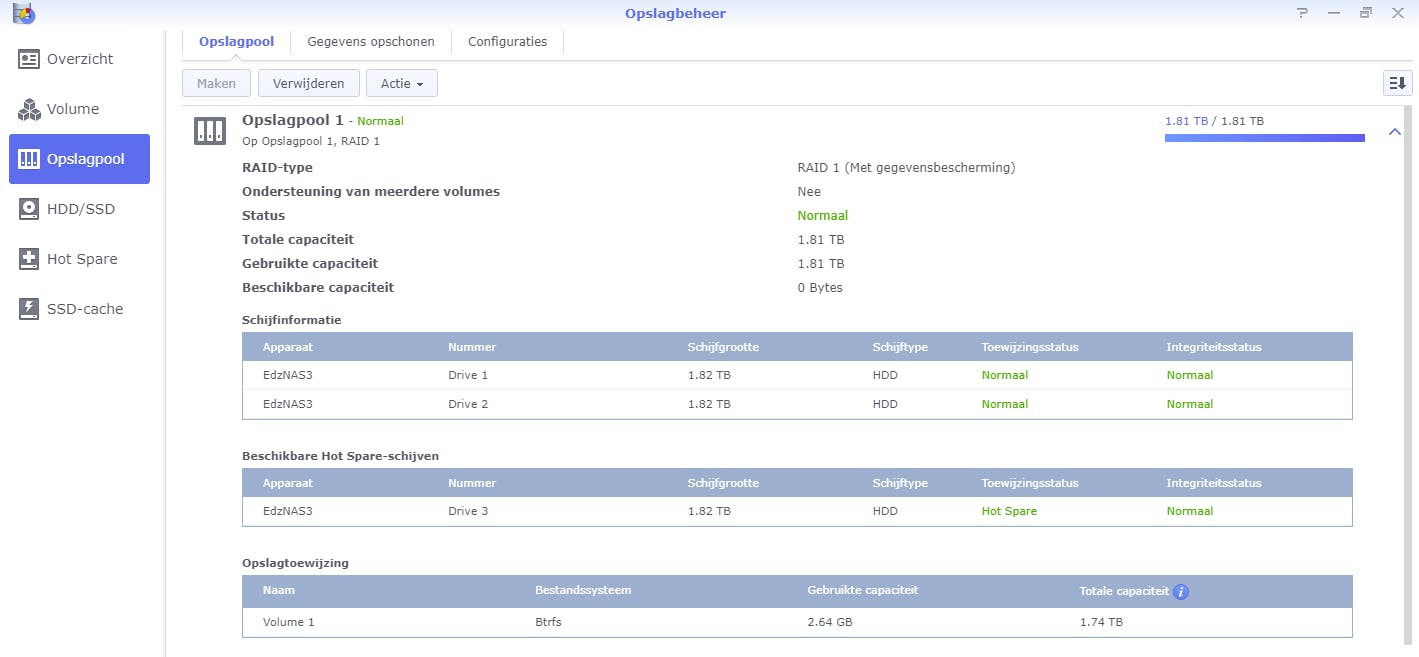Collapse the Opslagpool 1 details chevron

tap(1395, 132)
